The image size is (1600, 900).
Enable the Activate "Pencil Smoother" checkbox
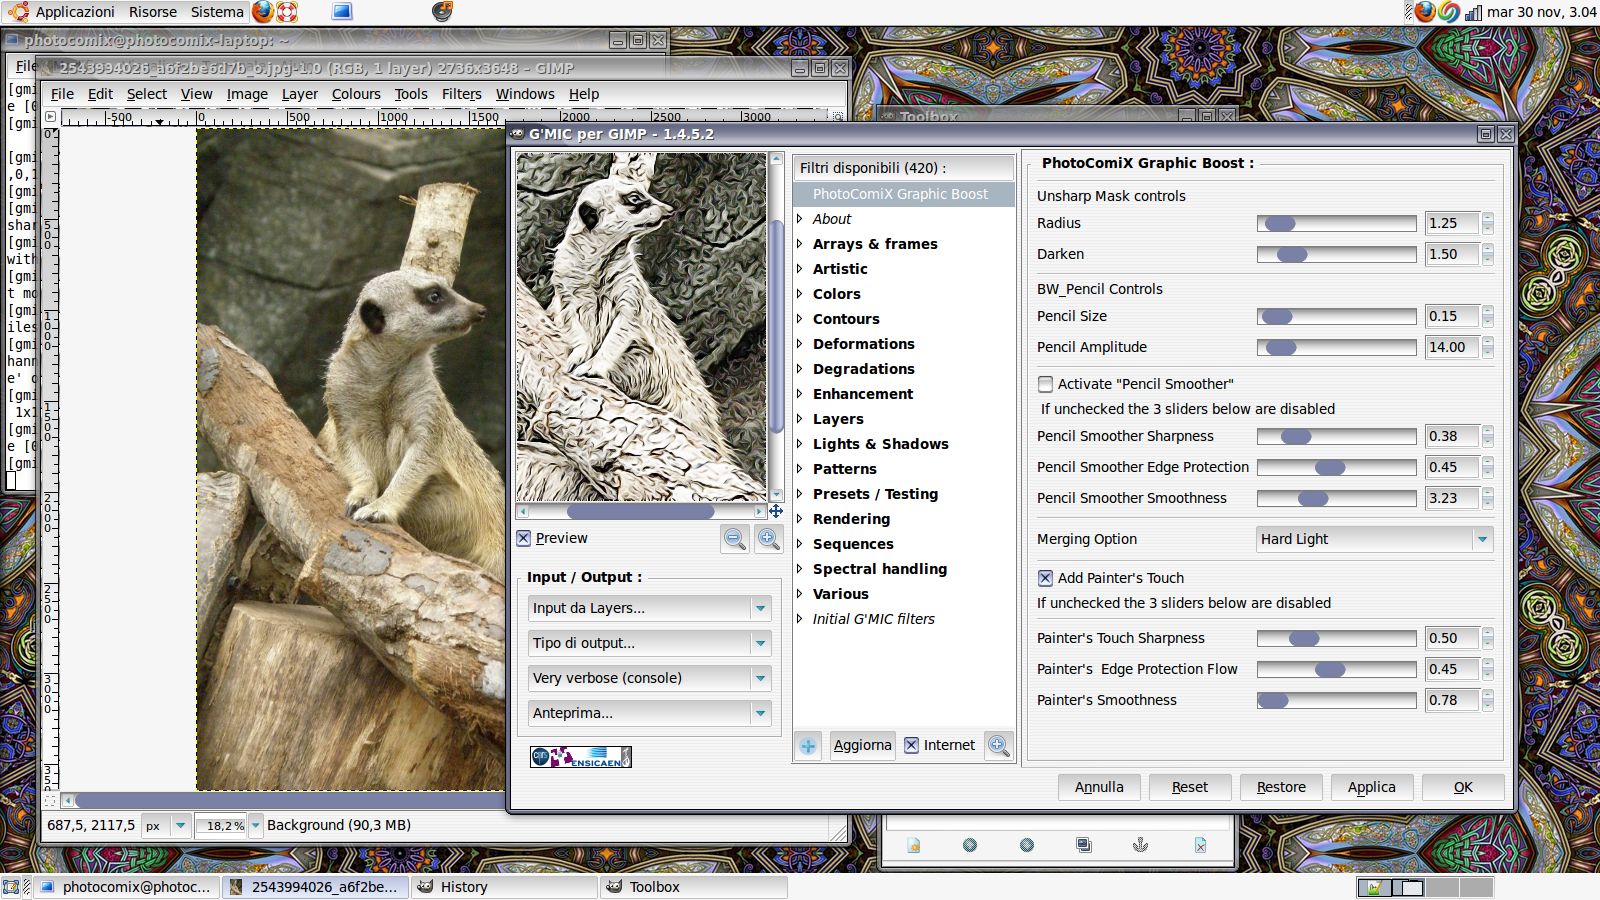tap(1045, 384)
